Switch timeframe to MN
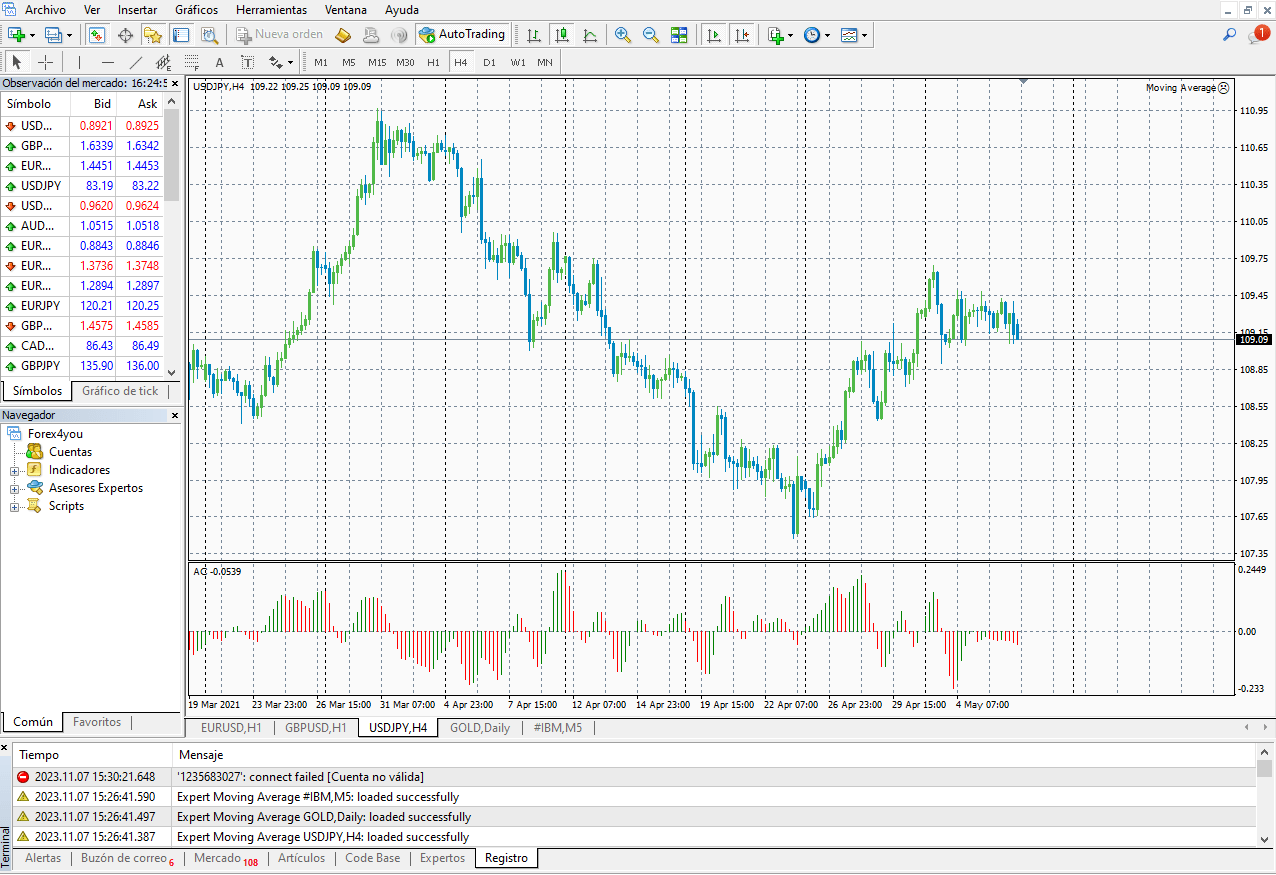The height and width of the screenshot is (875, 1276). (545, 62)
